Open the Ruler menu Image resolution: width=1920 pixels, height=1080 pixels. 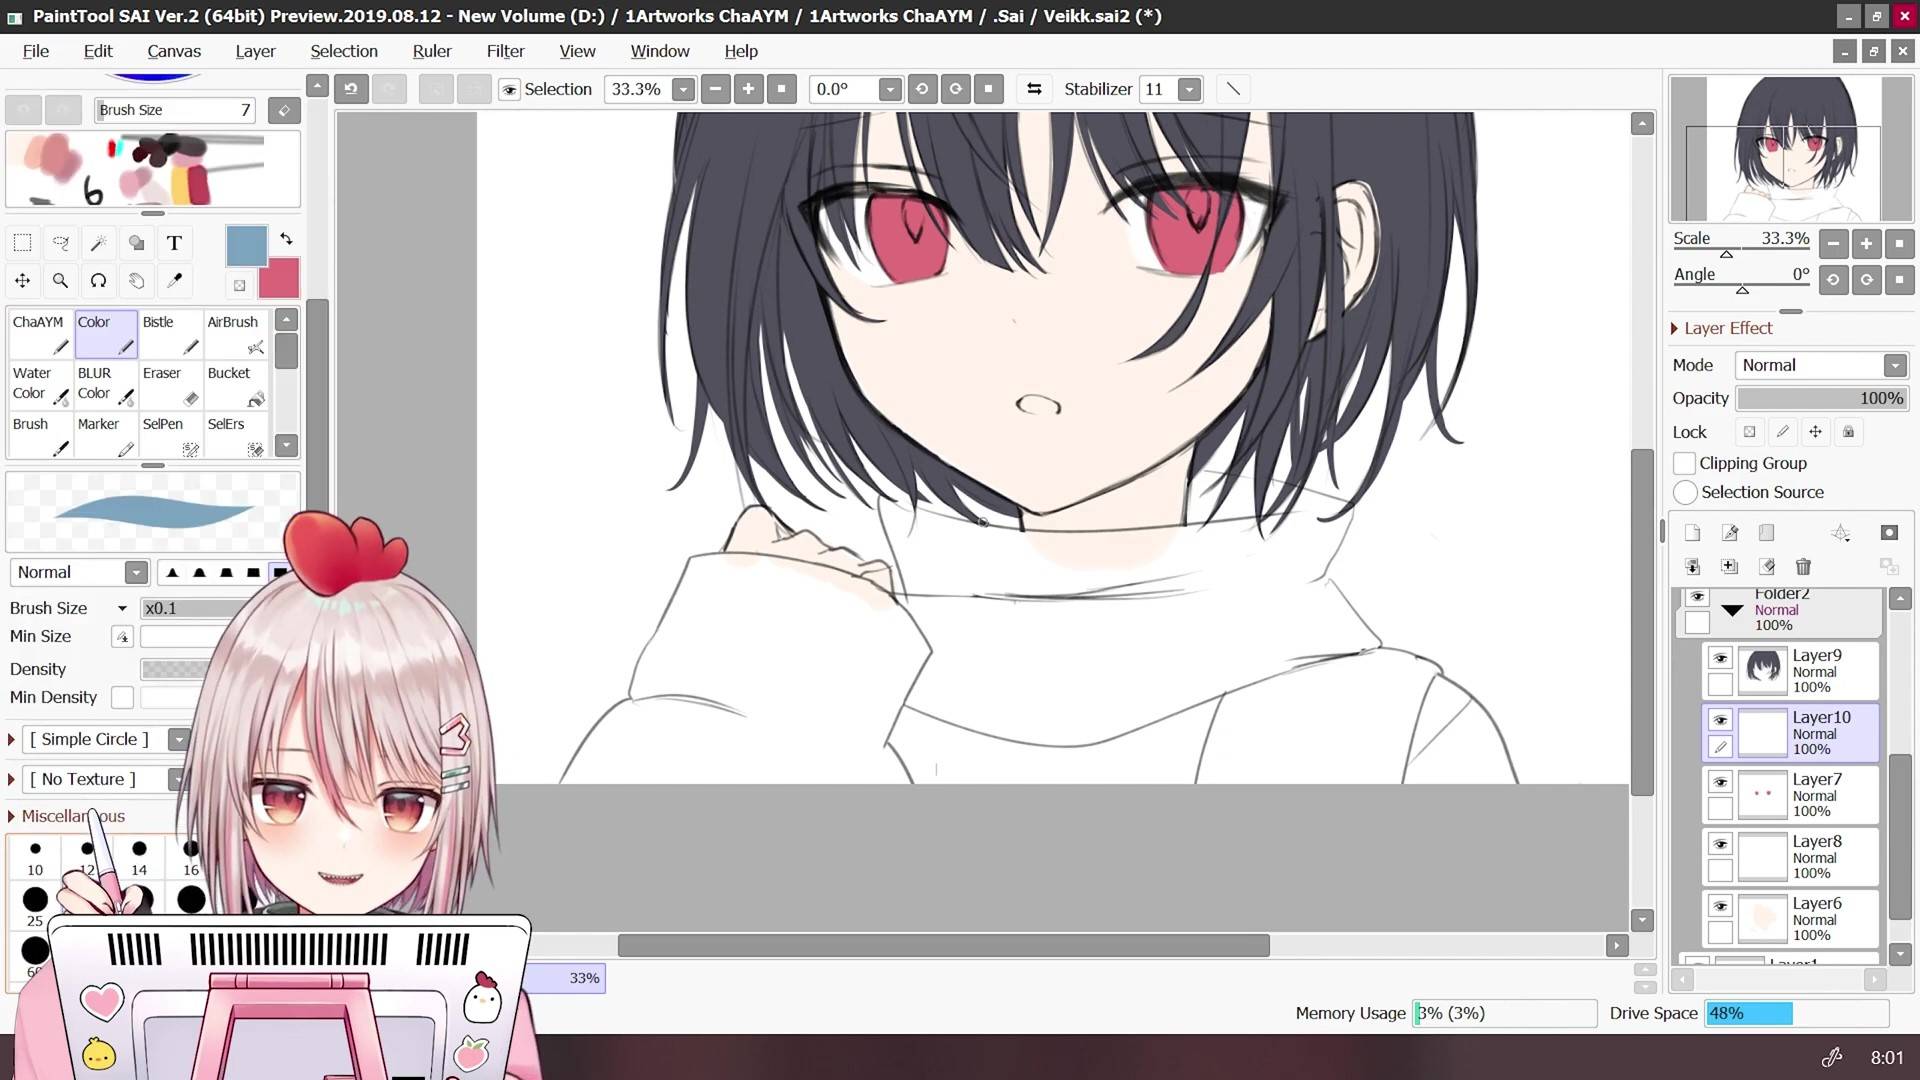(x=431, y=51)
